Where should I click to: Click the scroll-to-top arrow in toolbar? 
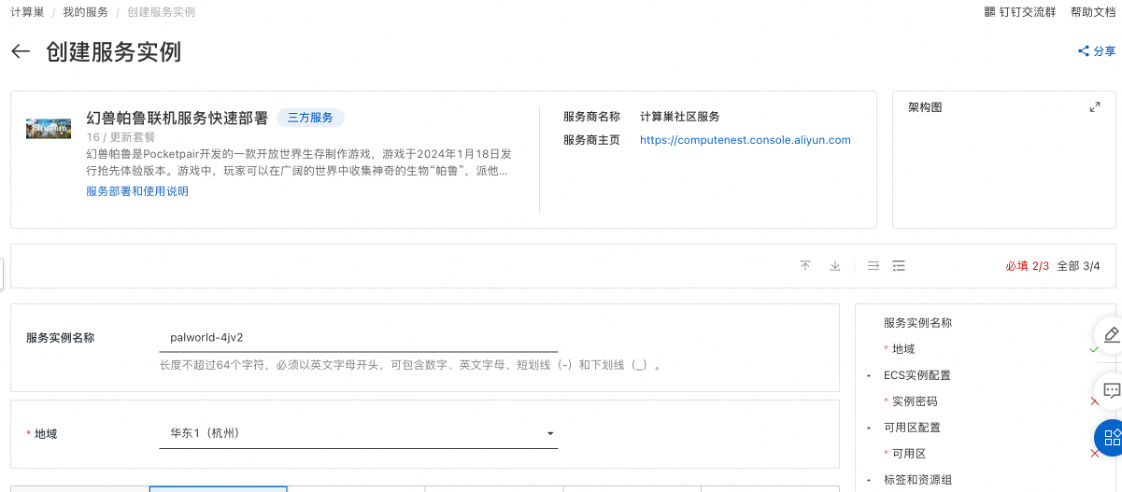pyautogui.click(x=805, y=266)
